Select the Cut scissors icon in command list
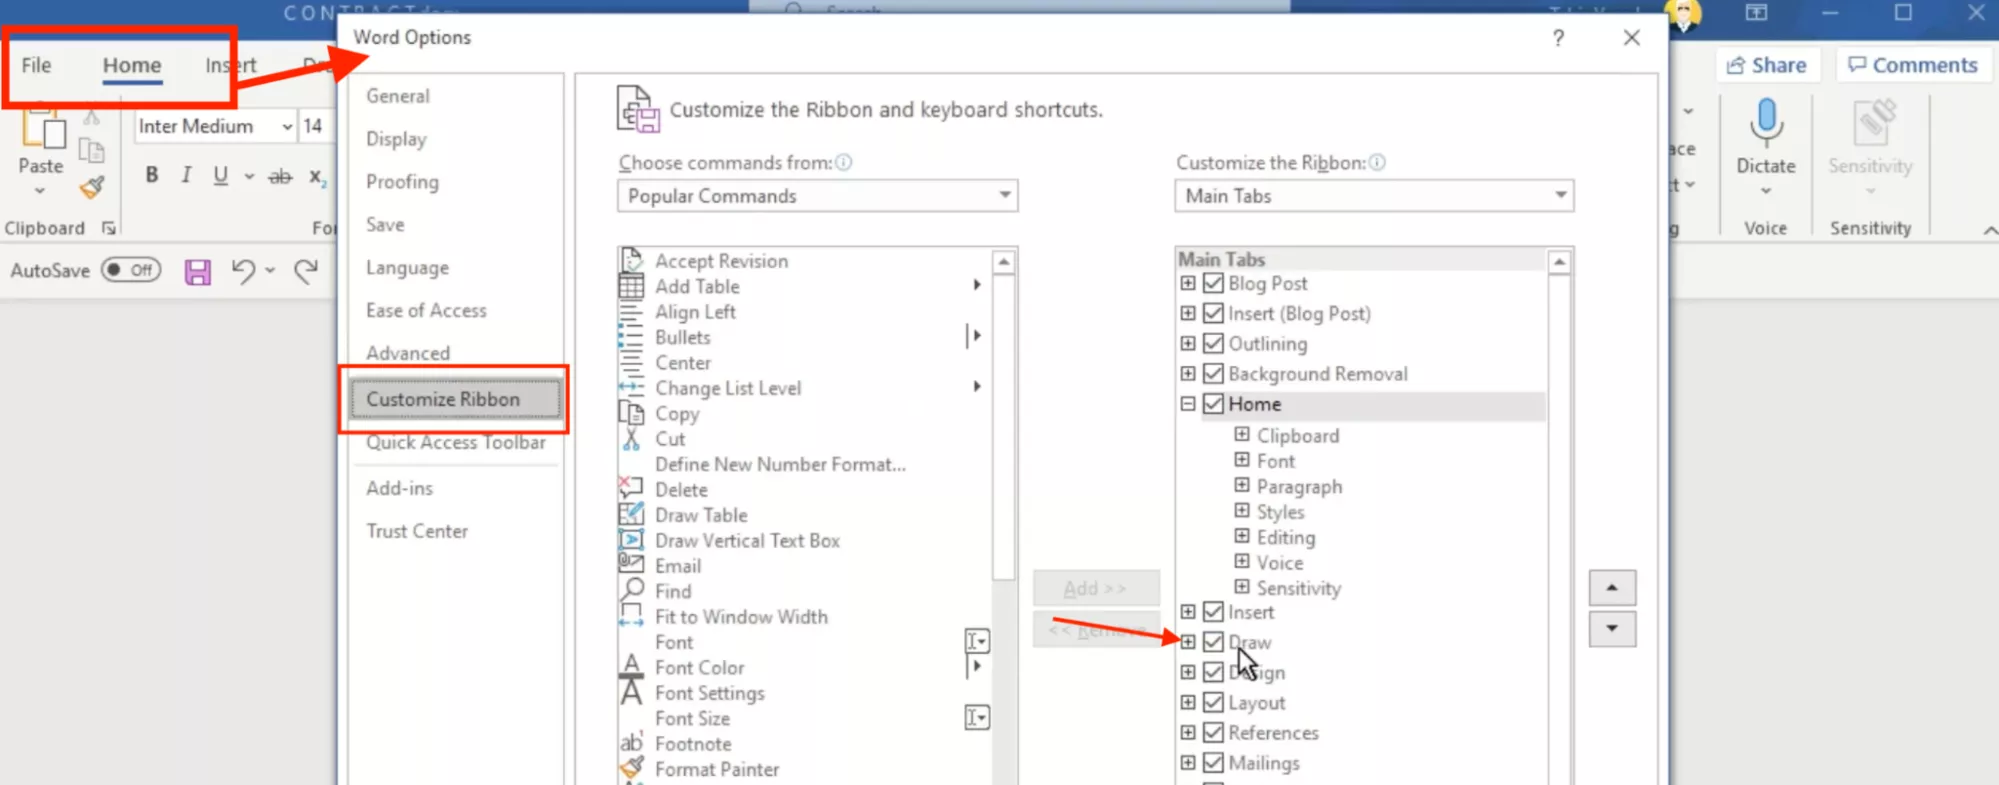Image resolution: width=1999 pixels, height=785 pixels. pyautogui.click(x=631, y=438)
